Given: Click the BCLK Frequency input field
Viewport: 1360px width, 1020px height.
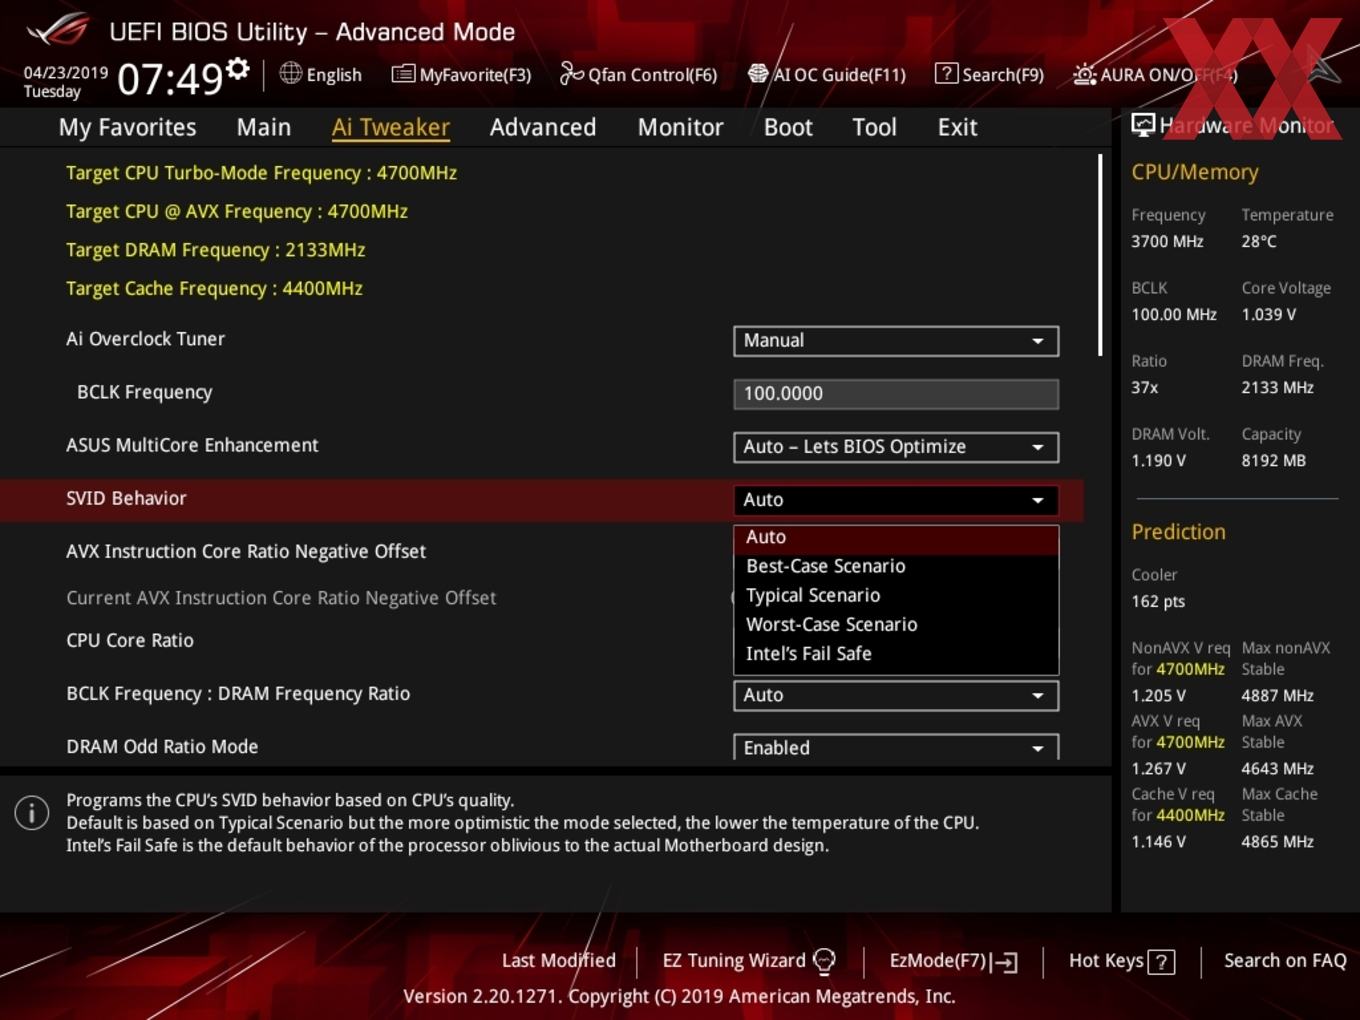Looking at the screenshot, I should [x=896, y=394].
